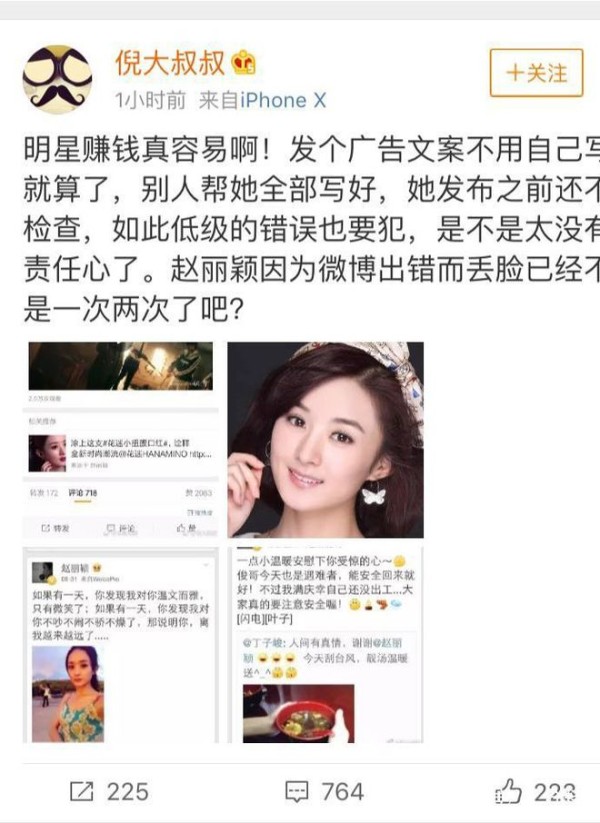
Task: Open the soup bowl screenshot thumbnail
Action: click(x=325, y=645)
